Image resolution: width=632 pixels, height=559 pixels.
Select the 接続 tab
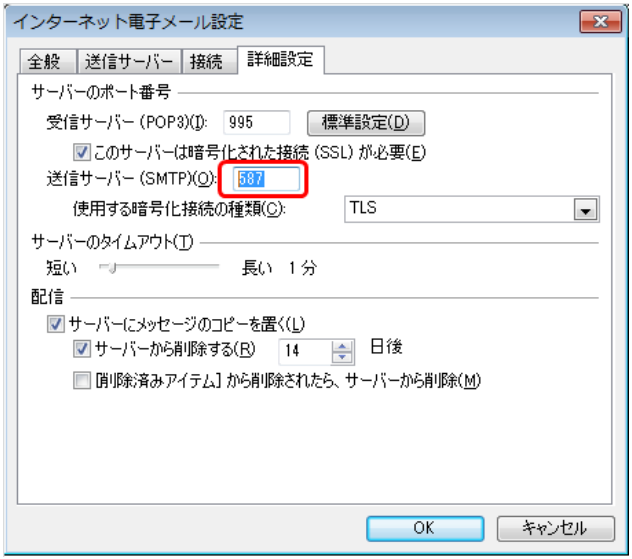coord(206,62)
